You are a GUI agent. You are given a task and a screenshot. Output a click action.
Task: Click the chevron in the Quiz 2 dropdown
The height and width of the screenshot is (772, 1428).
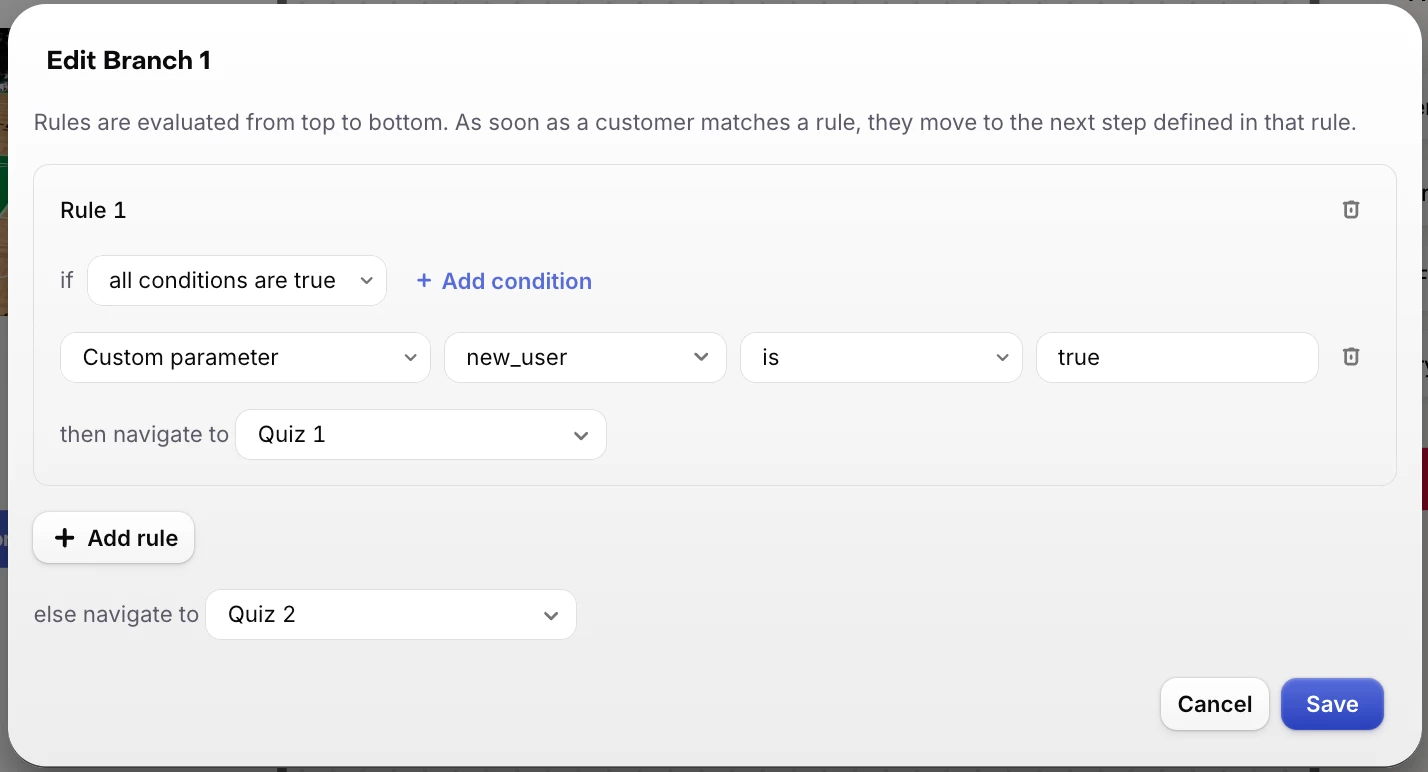(x=551, y=615)
